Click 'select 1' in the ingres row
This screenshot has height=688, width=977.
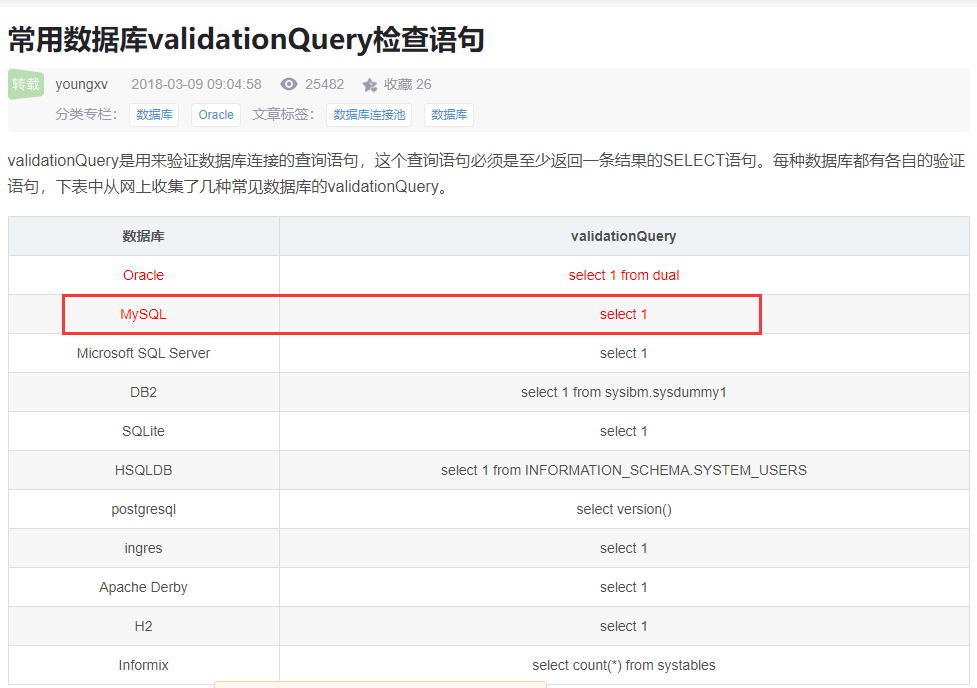click(624, 548)
